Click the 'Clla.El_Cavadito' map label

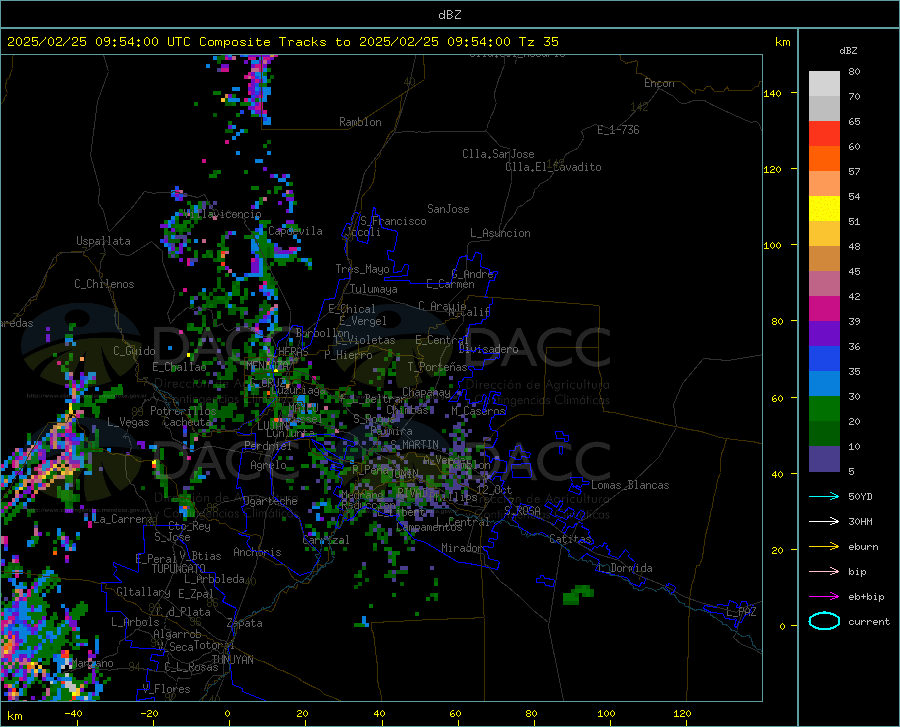pyautogui.click(x=553, y=167)
